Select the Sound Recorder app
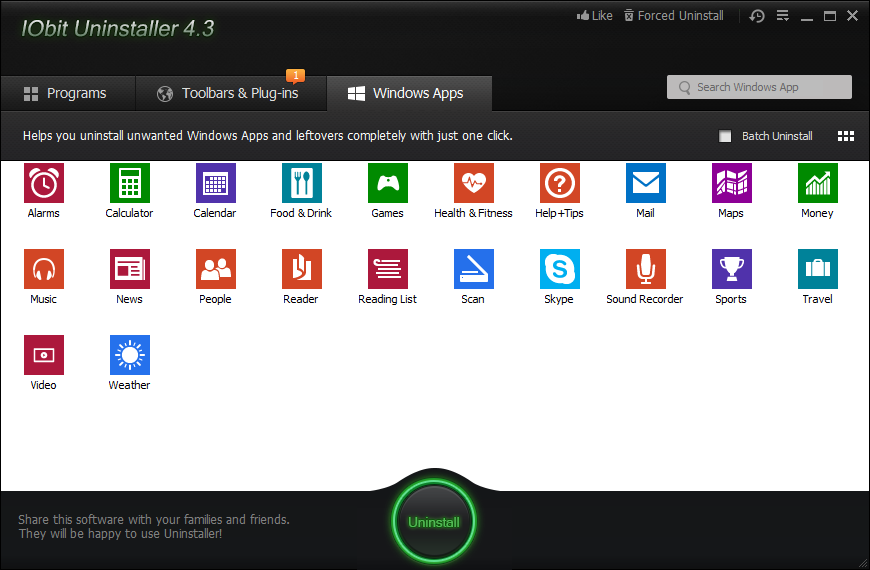 (646, 269)
